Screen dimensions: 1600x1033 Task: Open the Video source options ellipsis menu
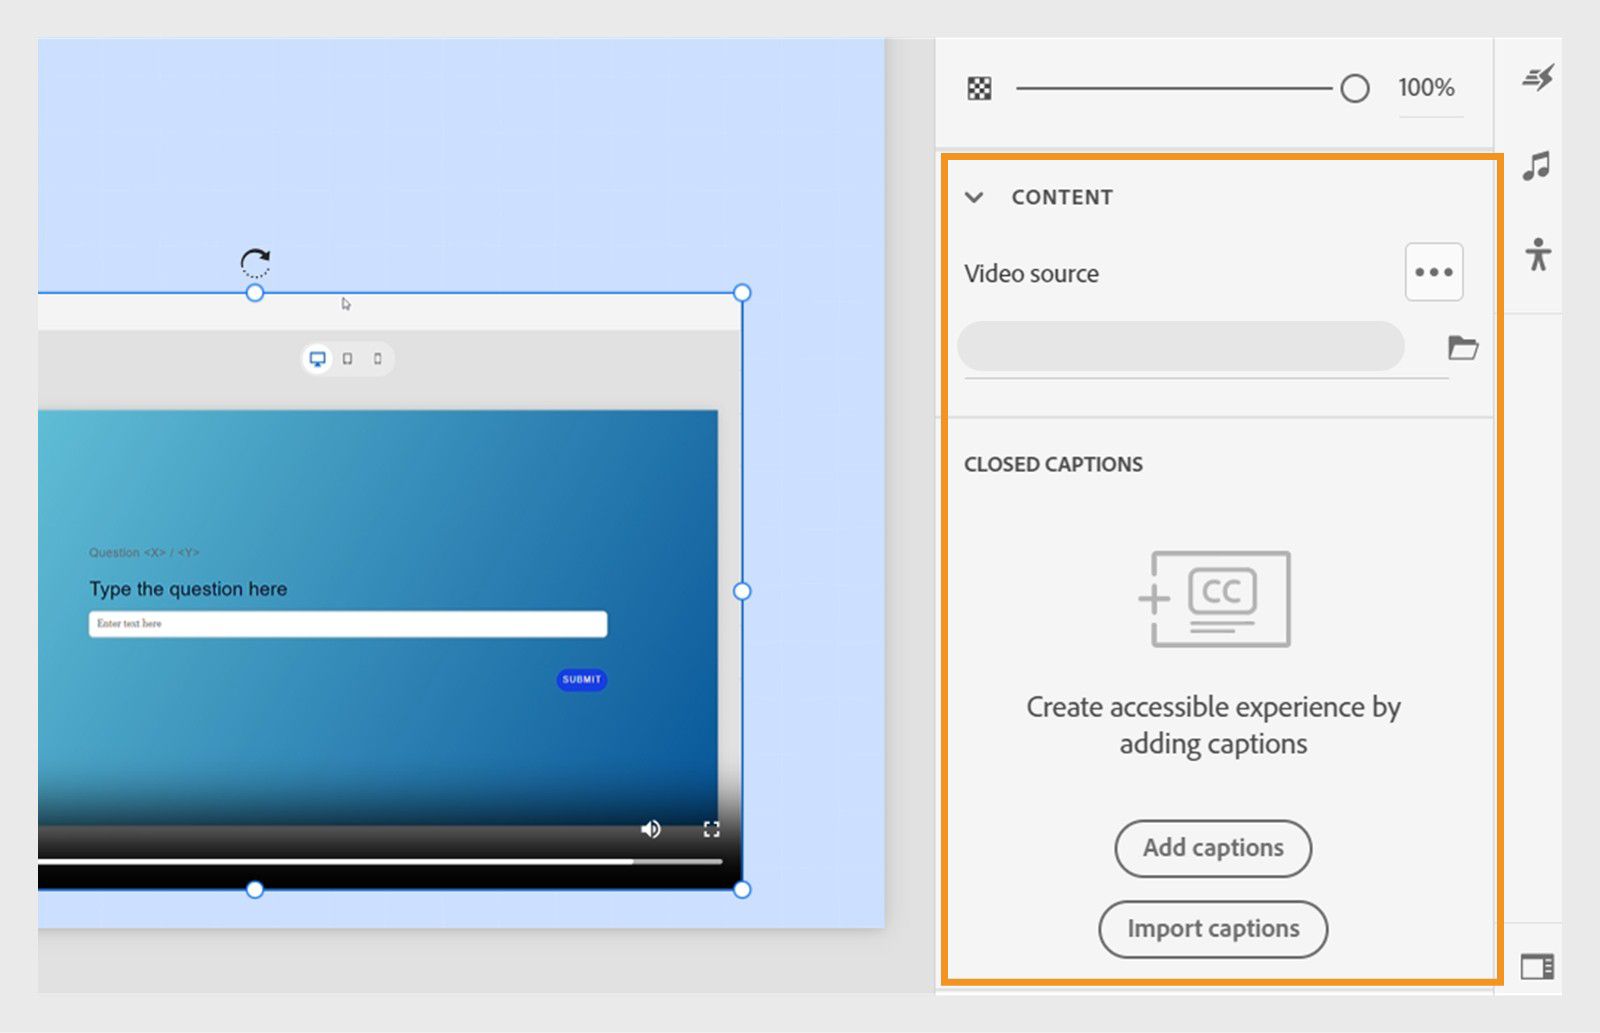[x=1434, y=271]
